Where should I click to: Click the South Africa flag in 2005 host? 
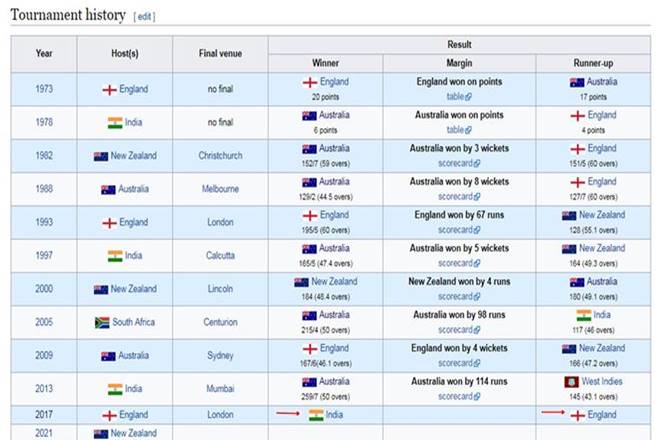(x=102, y=323)
